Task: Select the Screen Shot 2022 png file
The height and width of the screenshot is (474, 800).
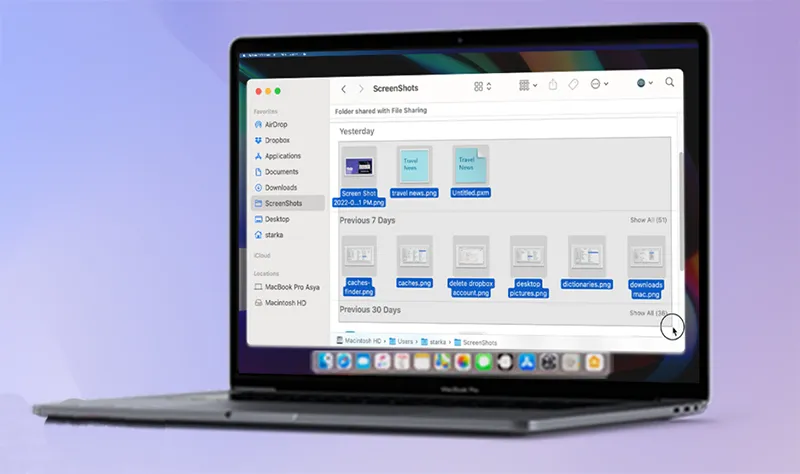Action: coord(359,176)
